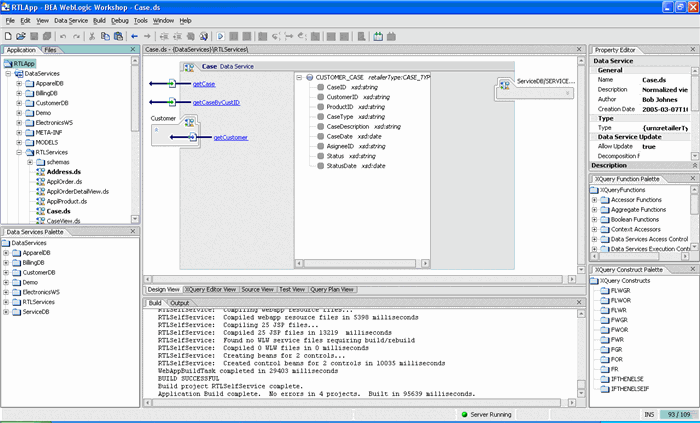The height and width of the screenshot is (423, 700).
Task: Close the Data Services Palette panel
Action: 133,231
